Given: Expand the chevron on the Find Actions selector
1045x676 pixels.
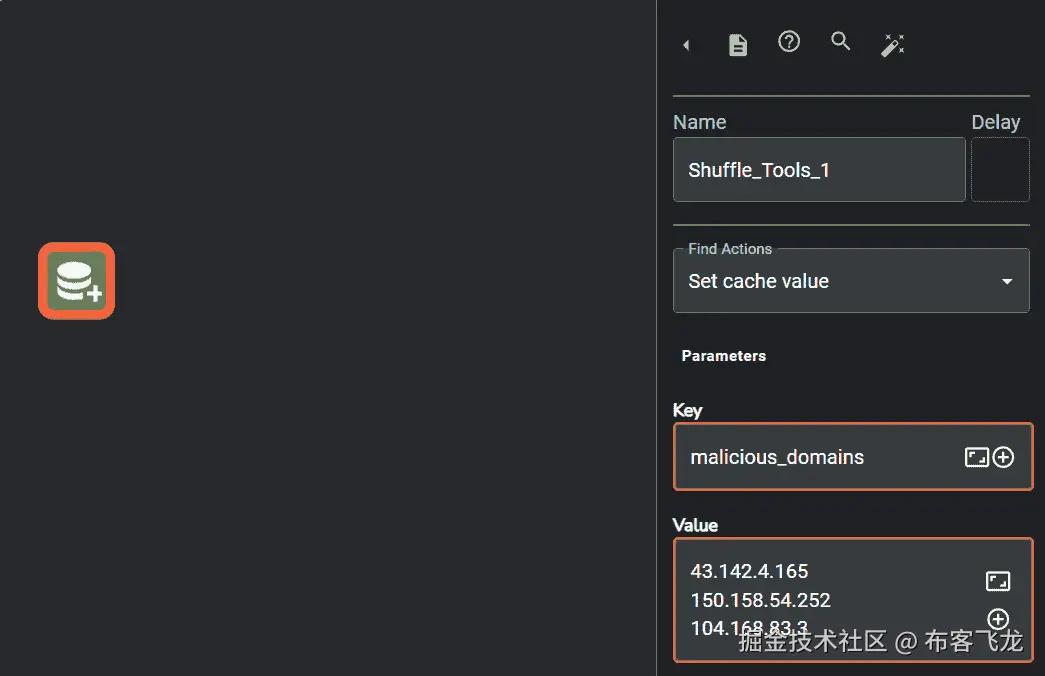Looking at the screenshot, I should coord(1007,281).
